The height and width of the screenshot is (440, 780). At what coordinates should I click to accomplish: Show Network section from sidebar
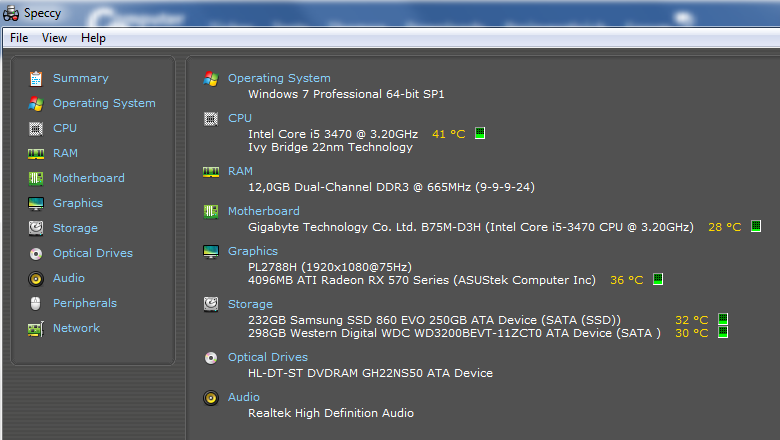tap(76, 328)
